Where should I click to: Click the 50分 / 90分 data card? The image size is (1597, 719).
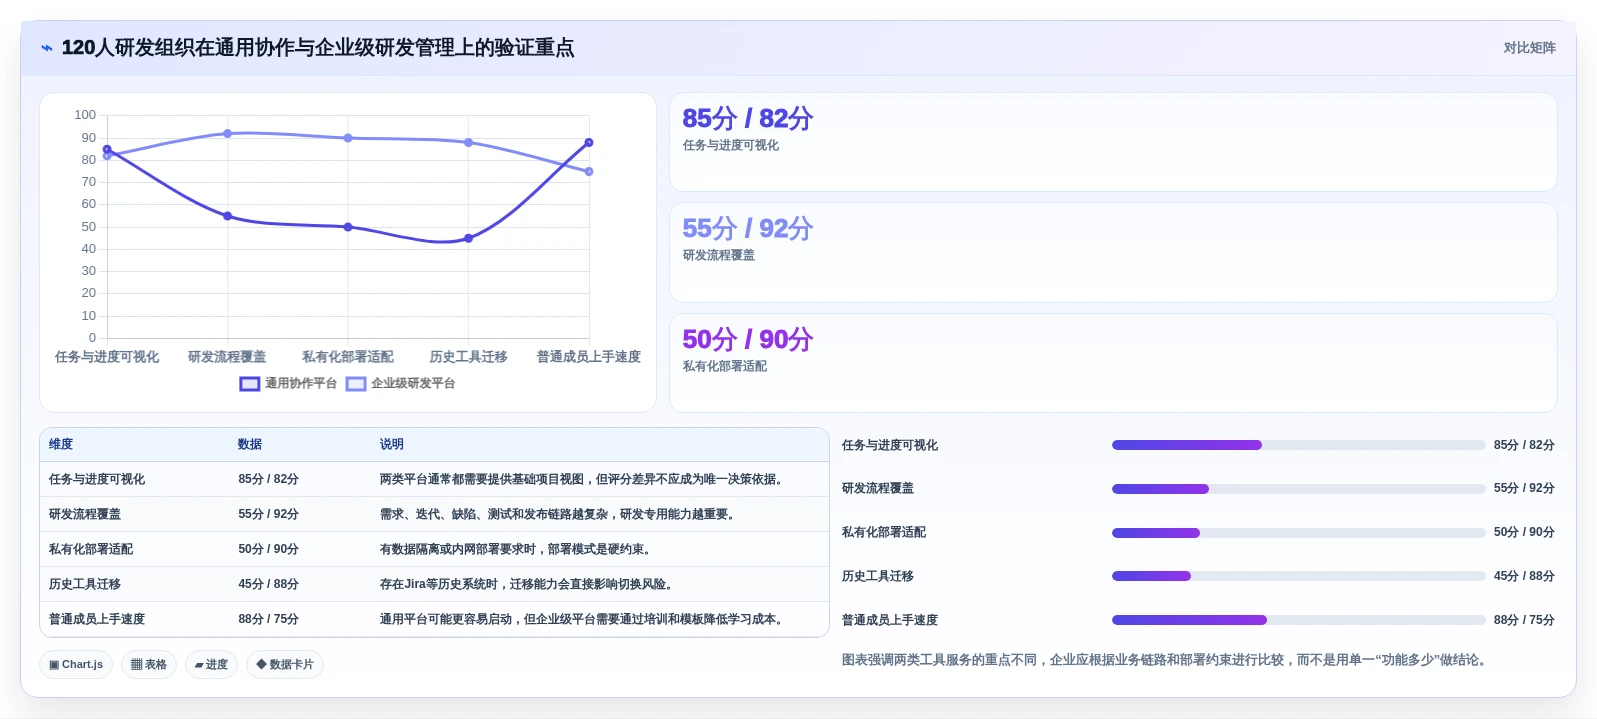(1113, 363)
